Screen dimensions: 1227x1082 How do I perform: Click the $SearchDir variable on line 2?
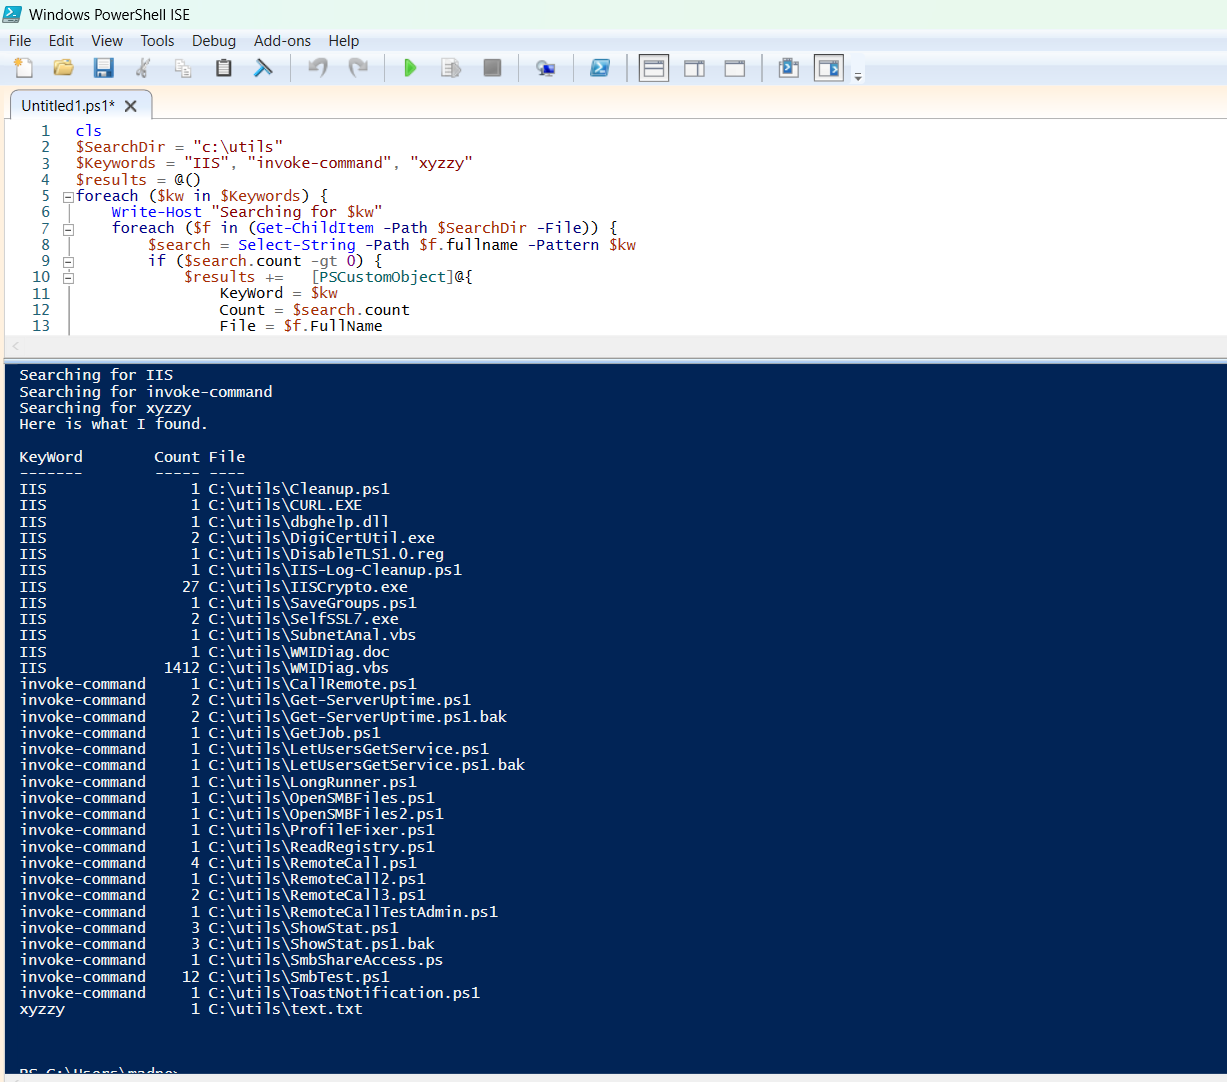[x=120, y=147]
